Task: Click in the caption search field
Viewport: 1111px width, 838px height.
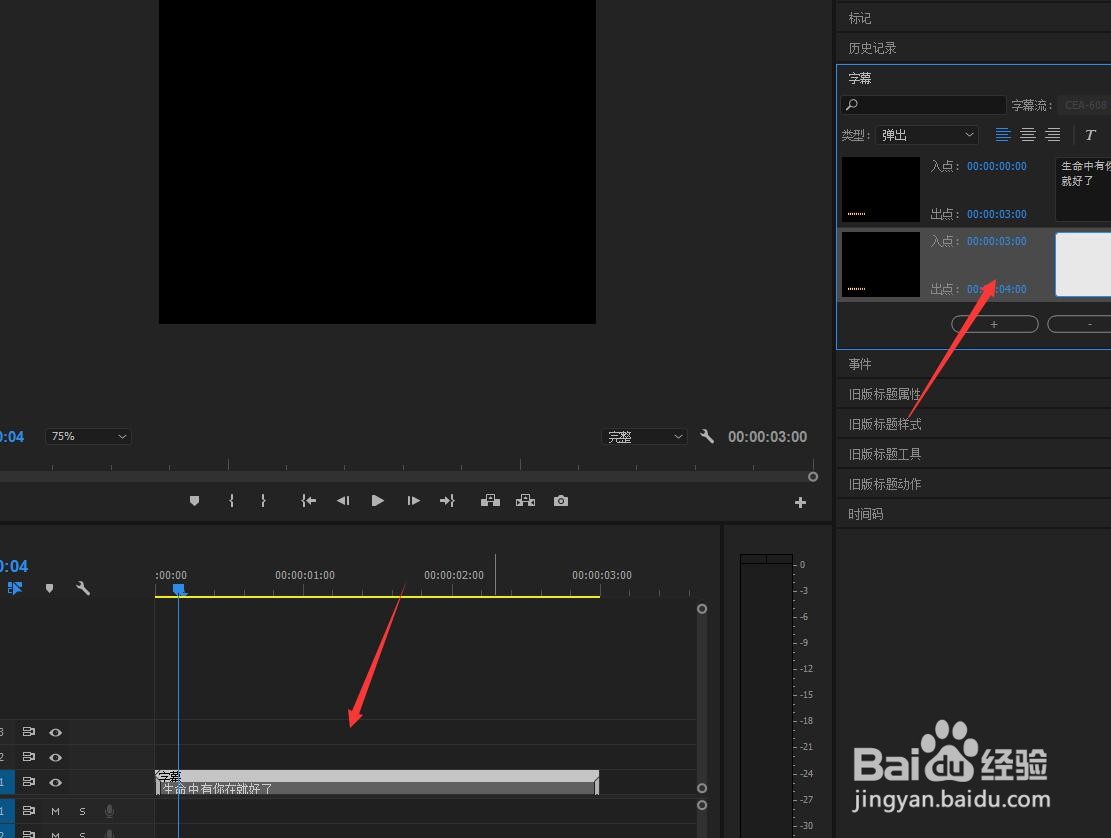Action: click(923, 105)
